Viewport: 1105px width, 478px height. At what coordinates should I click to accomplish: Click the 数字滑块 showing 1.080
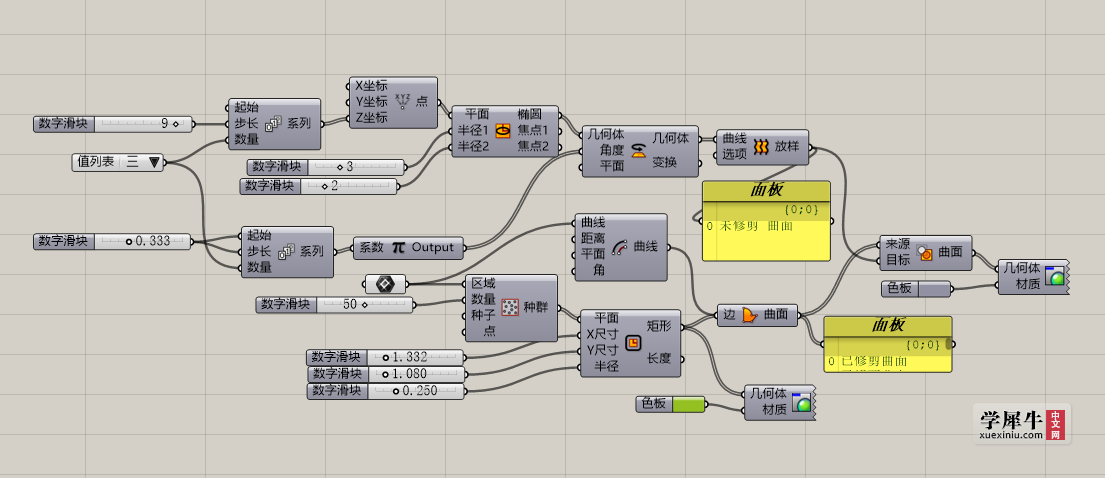[385, 374]
